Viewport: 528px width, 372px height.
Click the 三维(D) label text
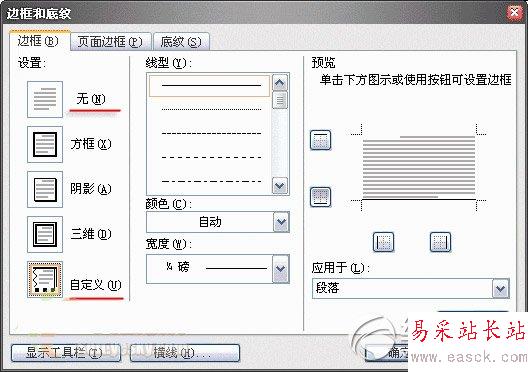point(91,234)
